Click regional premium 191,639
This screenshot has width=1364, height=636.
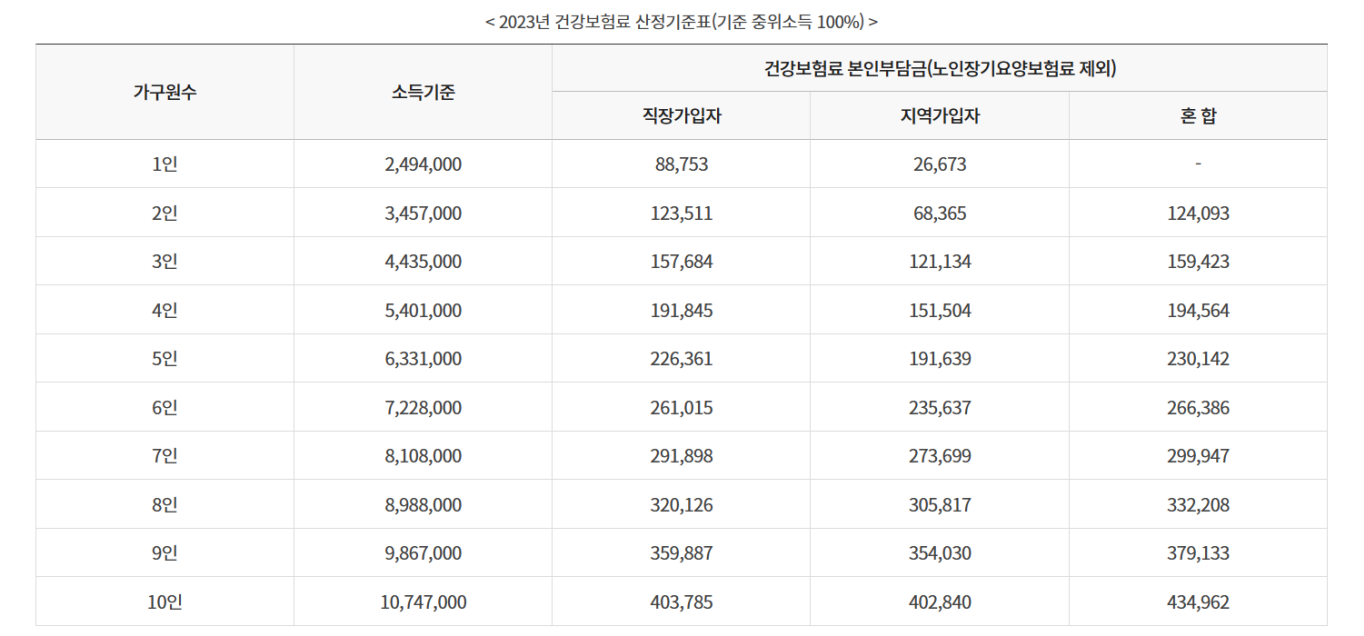coord(940,359)
